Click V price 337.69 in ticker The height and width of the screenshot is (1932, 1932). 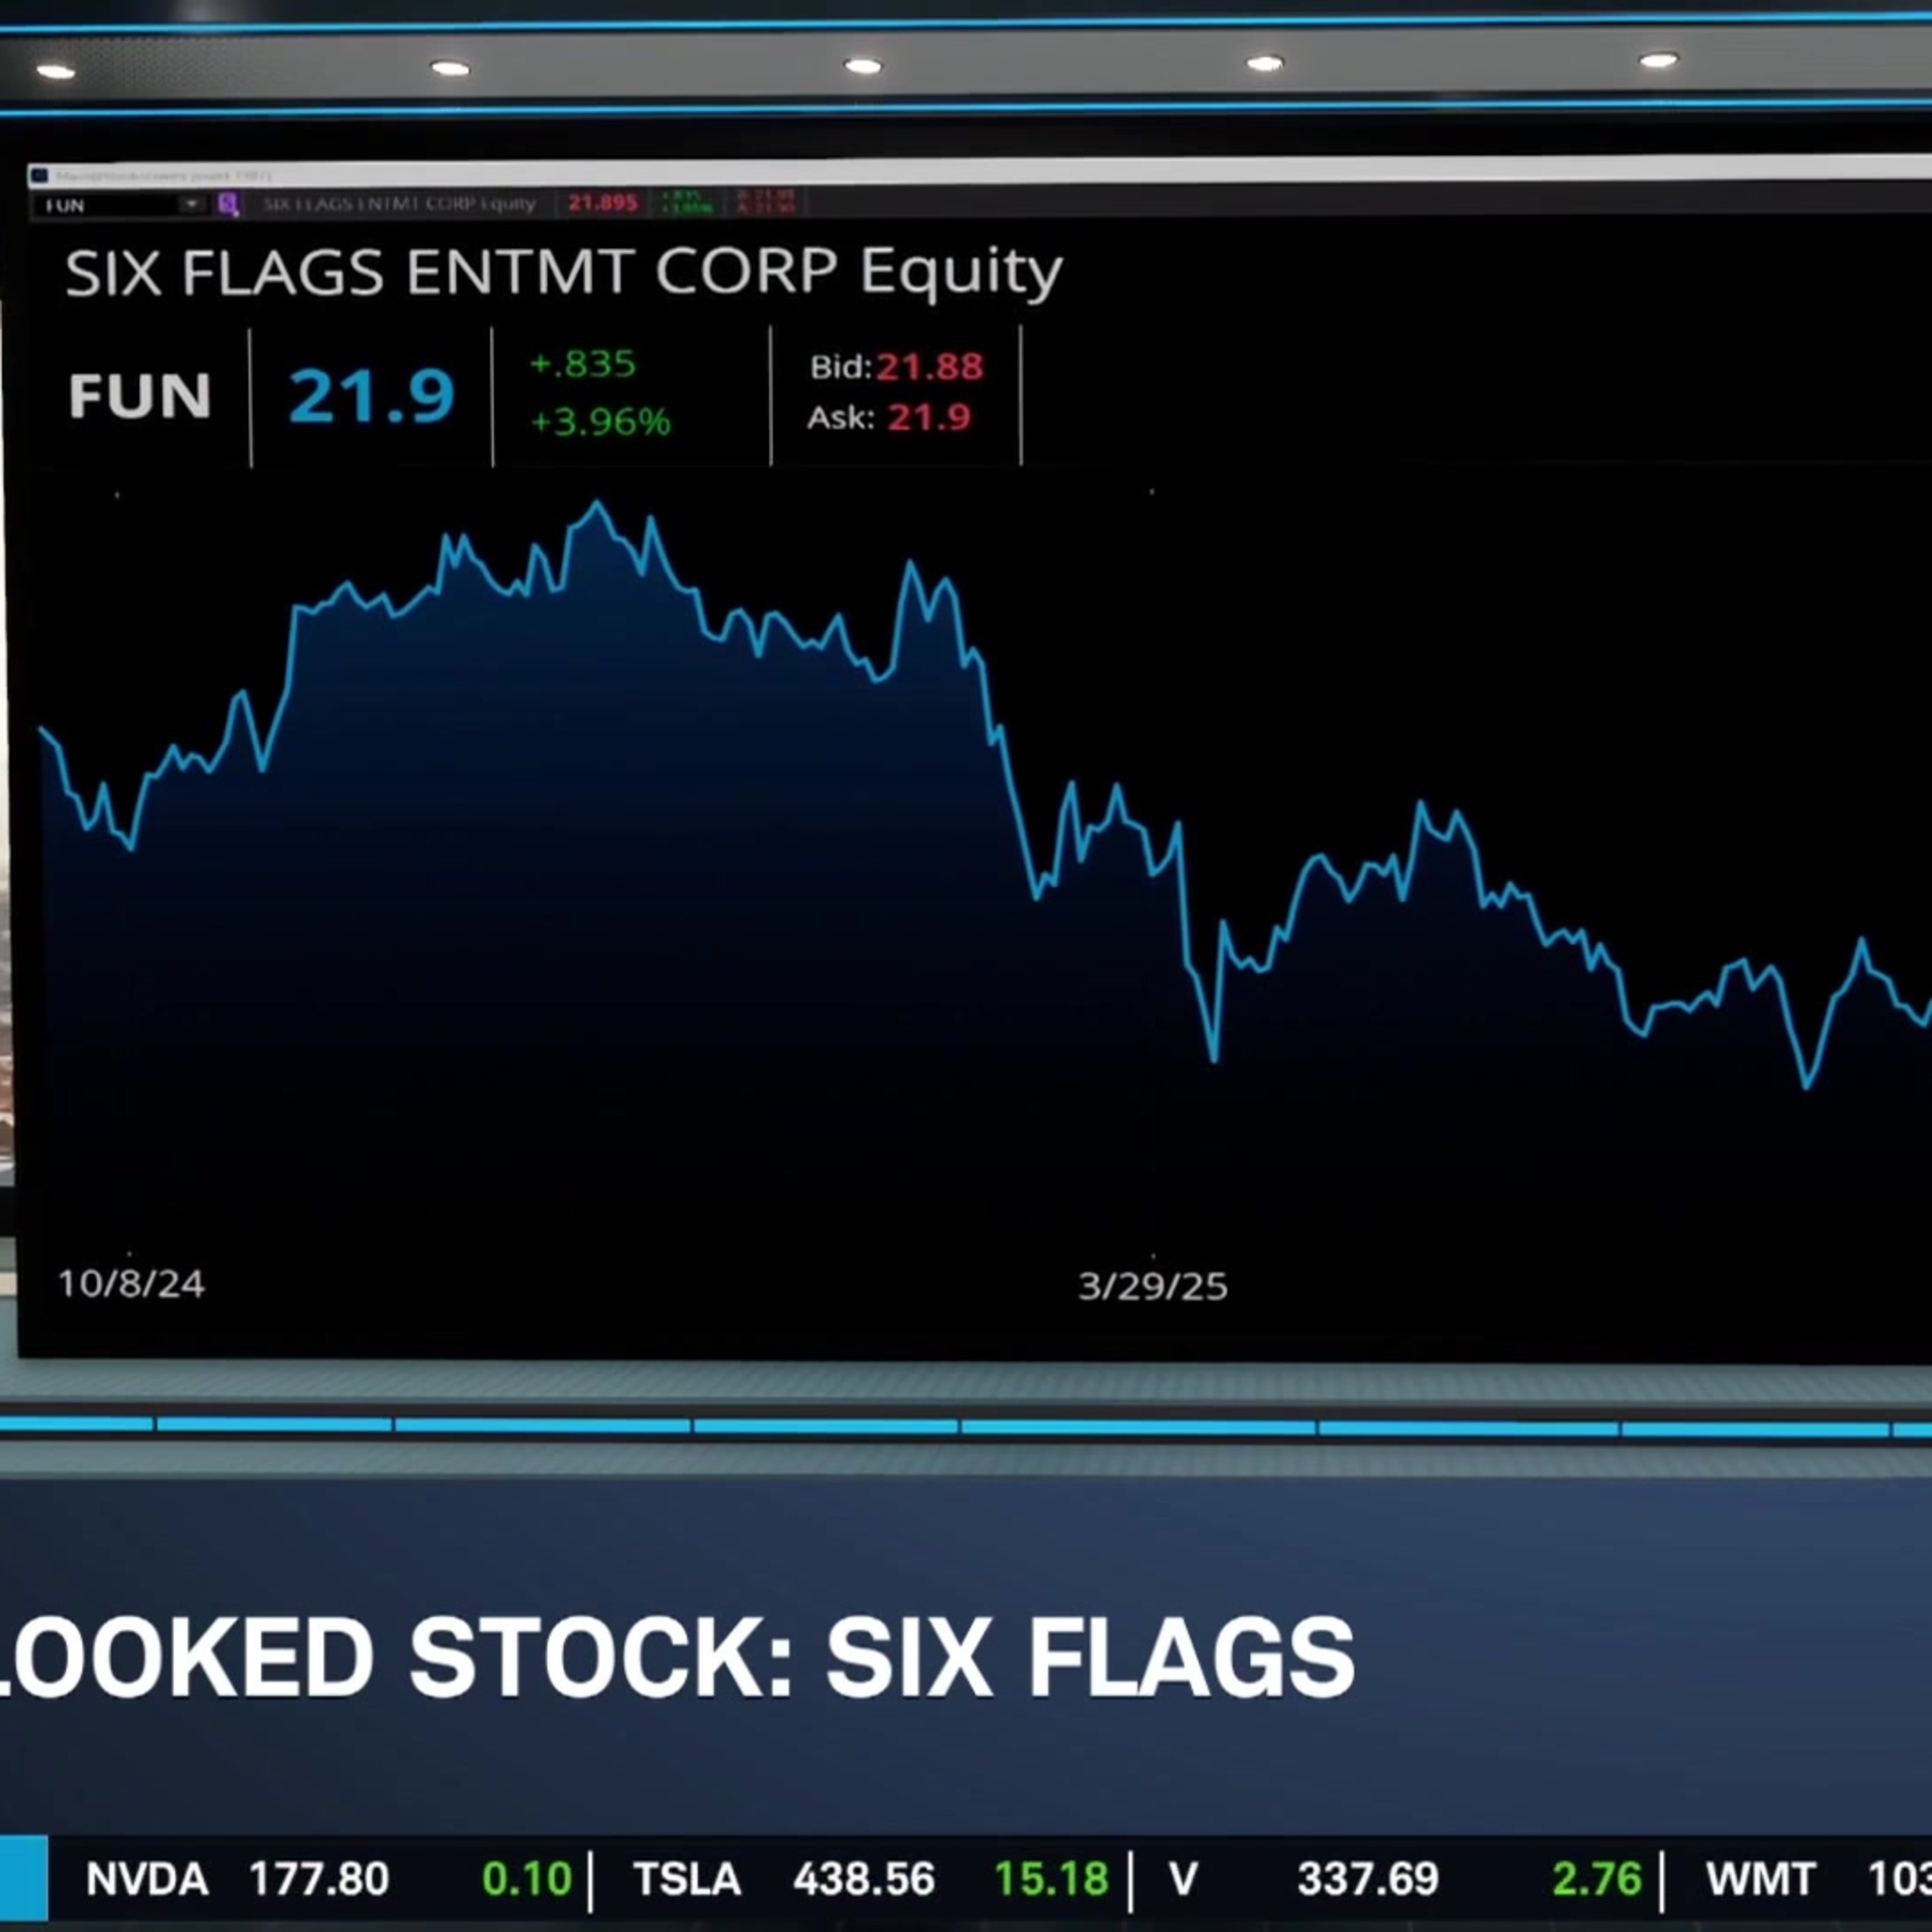tap(1368, 1879)
